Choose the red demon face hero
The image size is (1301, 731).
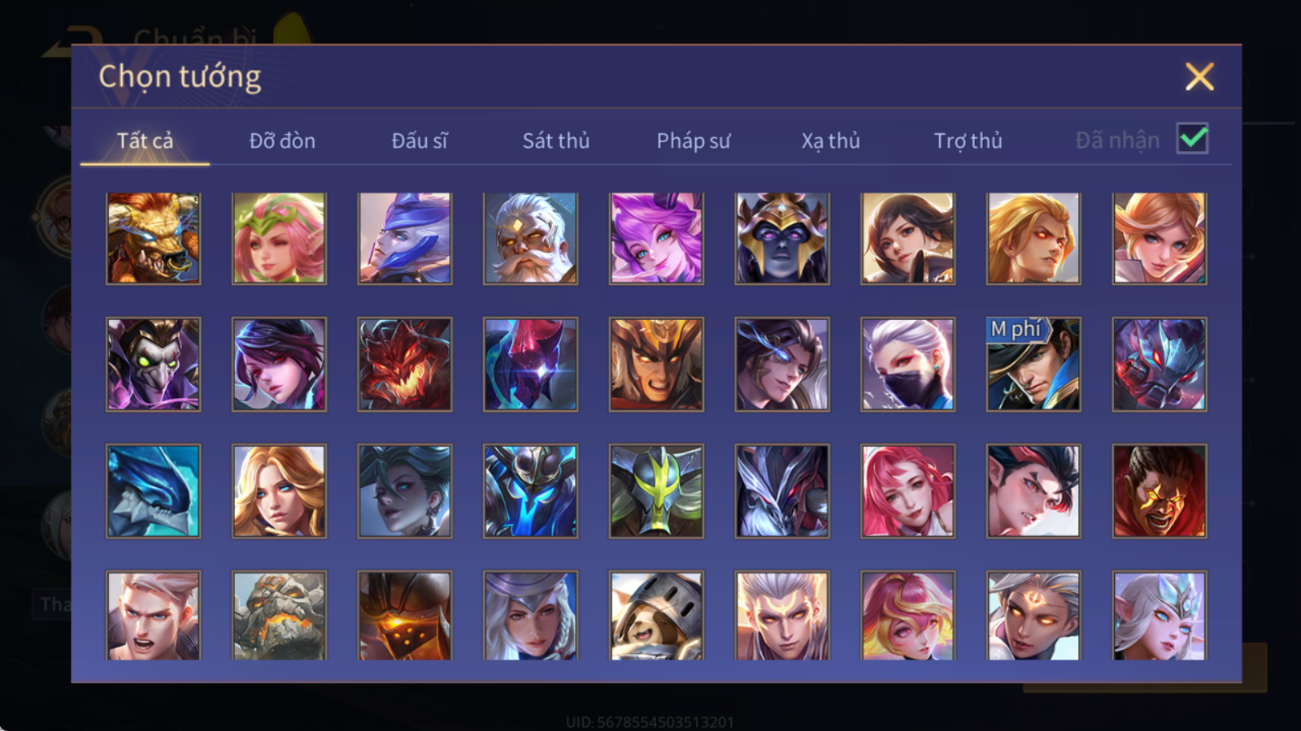tap(405, 364)
